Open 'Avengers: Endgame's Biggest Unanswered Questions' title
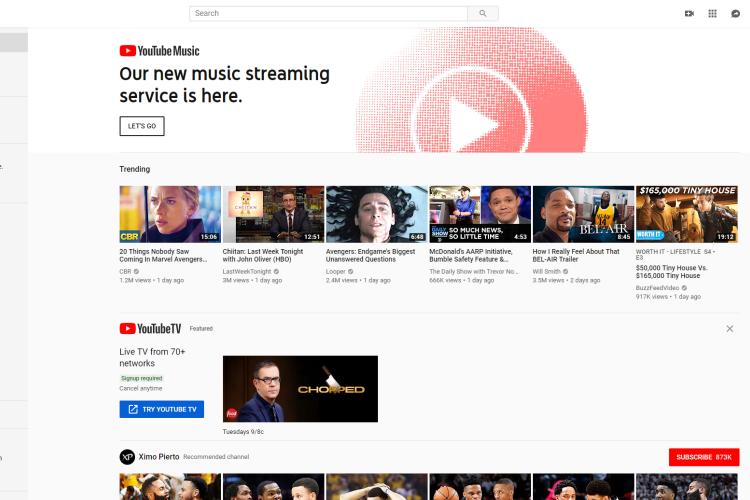This screenshot has width=750, height=500. [x=371, y=256]
